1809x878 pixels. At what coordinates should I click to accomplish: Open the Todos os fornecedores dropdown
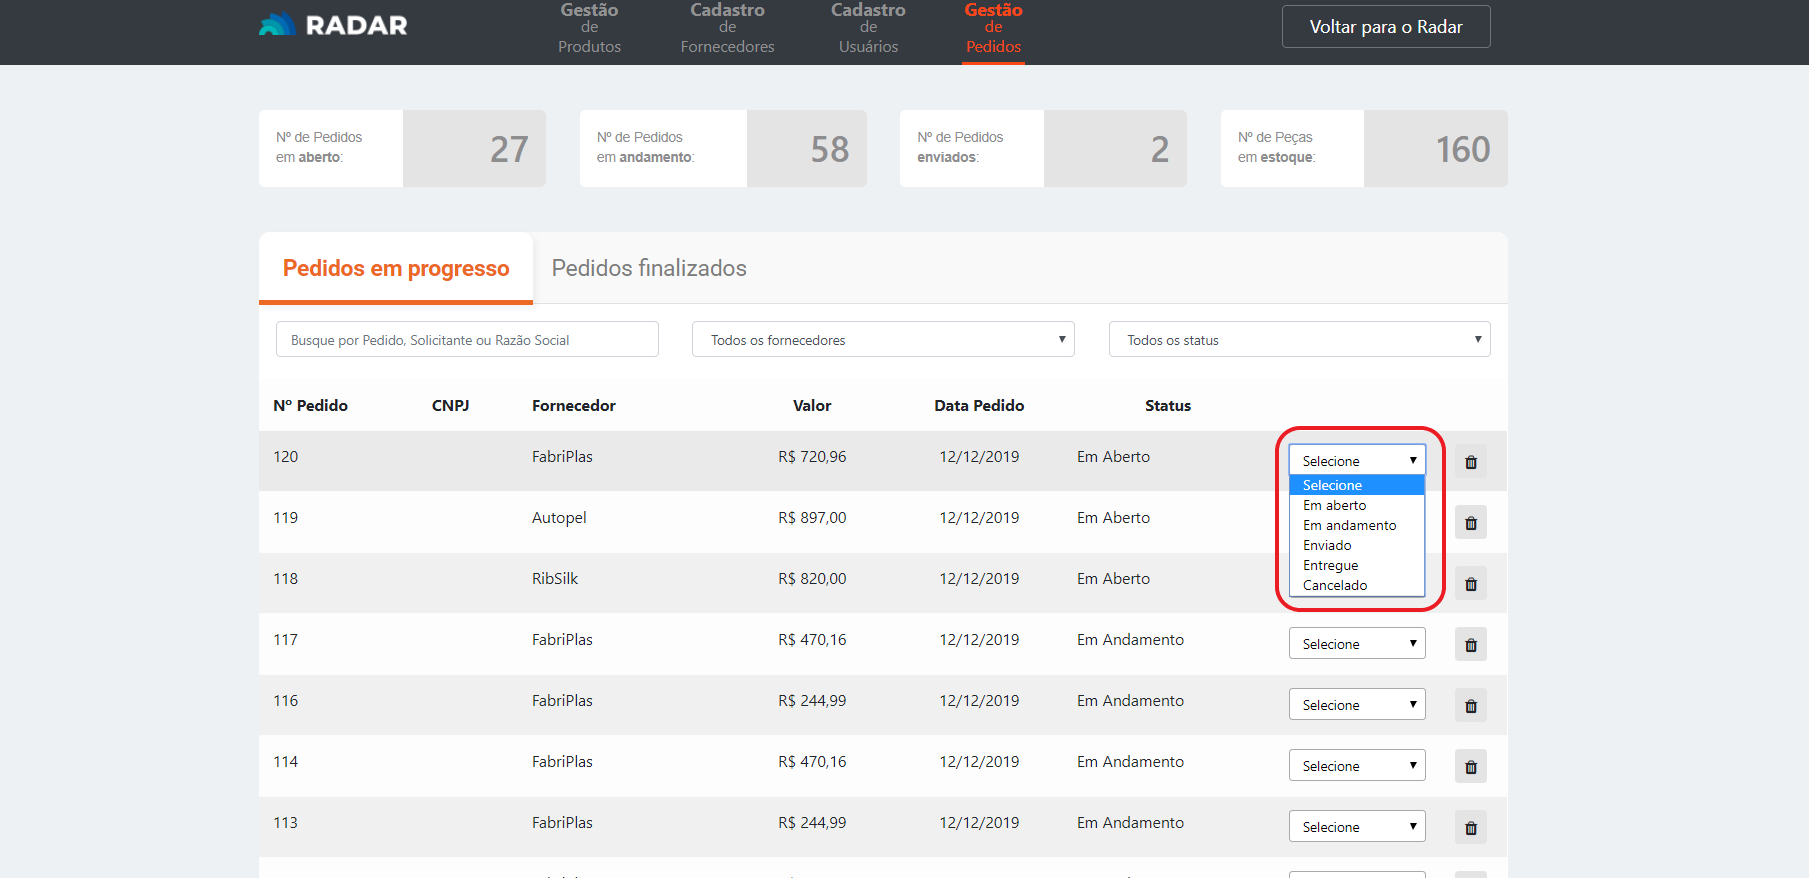882,340
